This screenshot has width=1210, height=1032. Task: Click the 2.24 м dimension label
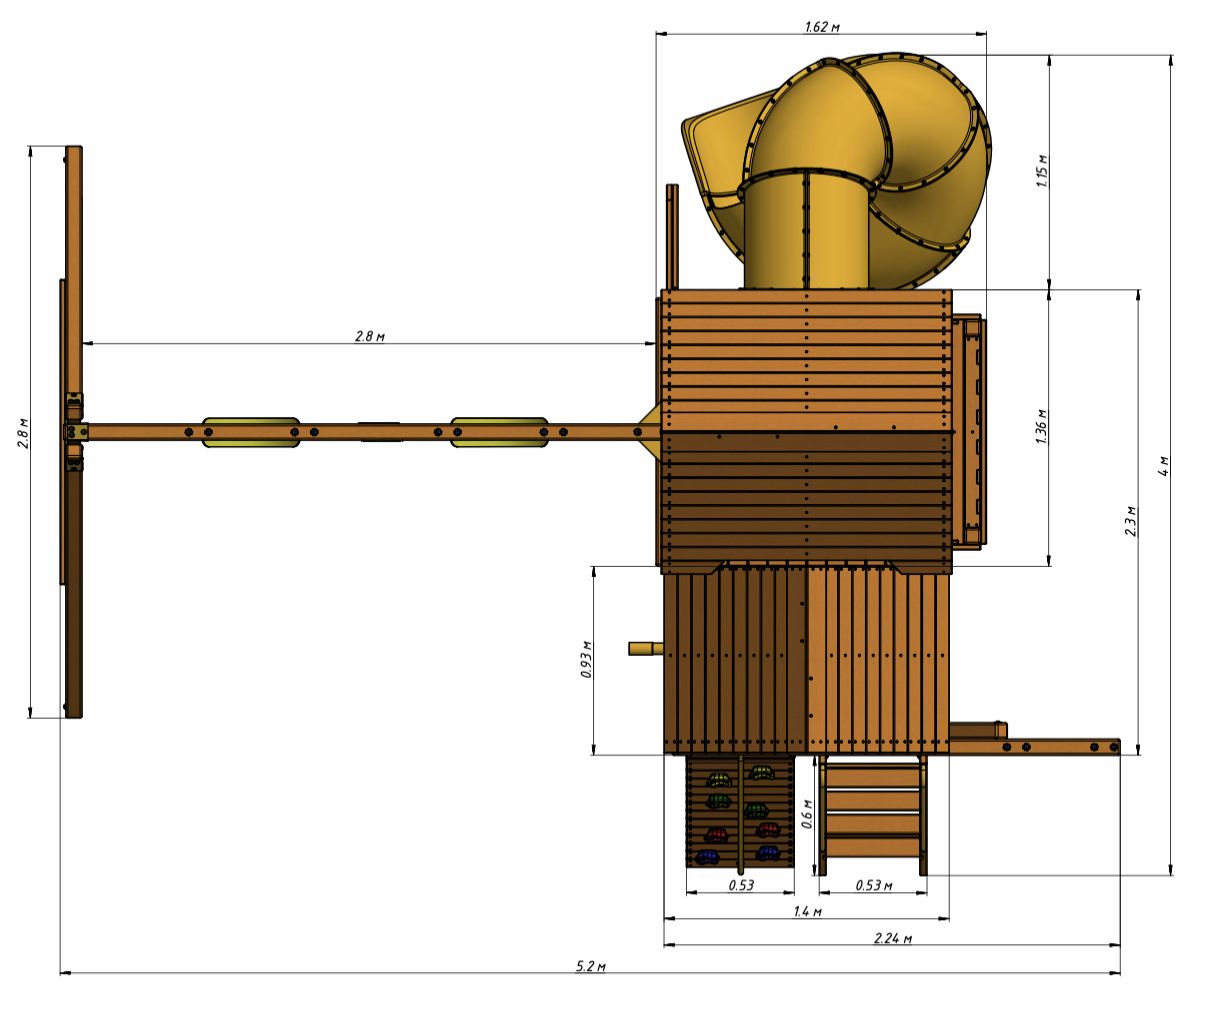[x=892, y=938]
